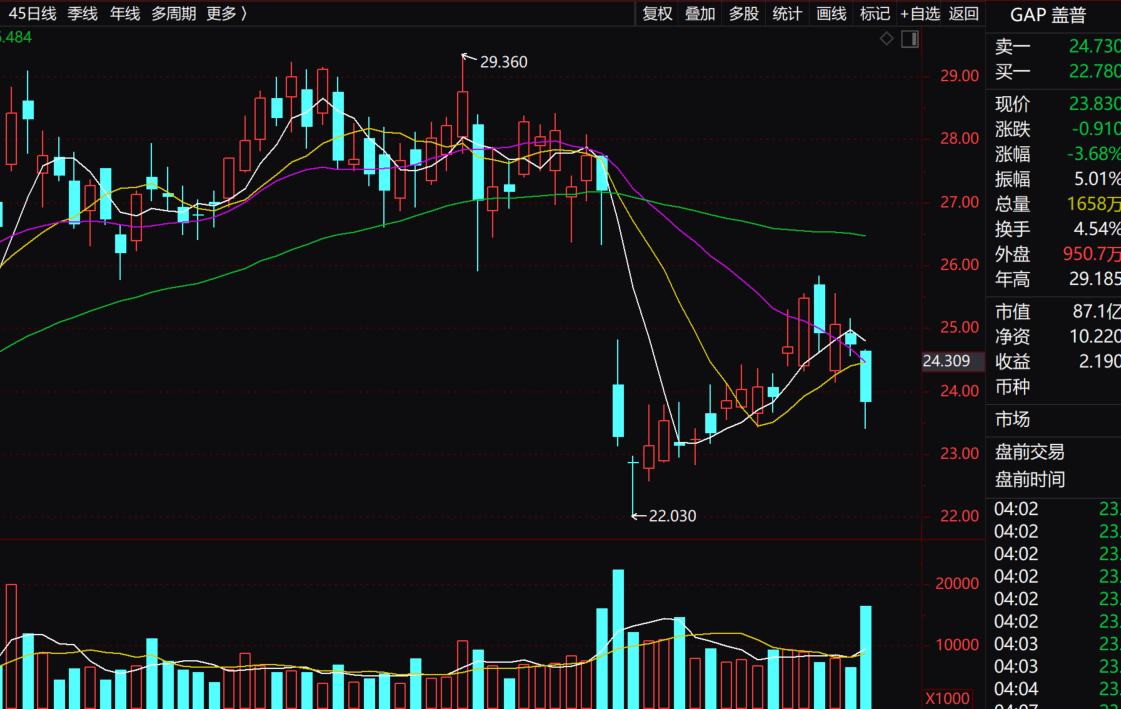1121x709 pixels.
Task: Click the 22.030 low price marker
Action: [672, 516]
